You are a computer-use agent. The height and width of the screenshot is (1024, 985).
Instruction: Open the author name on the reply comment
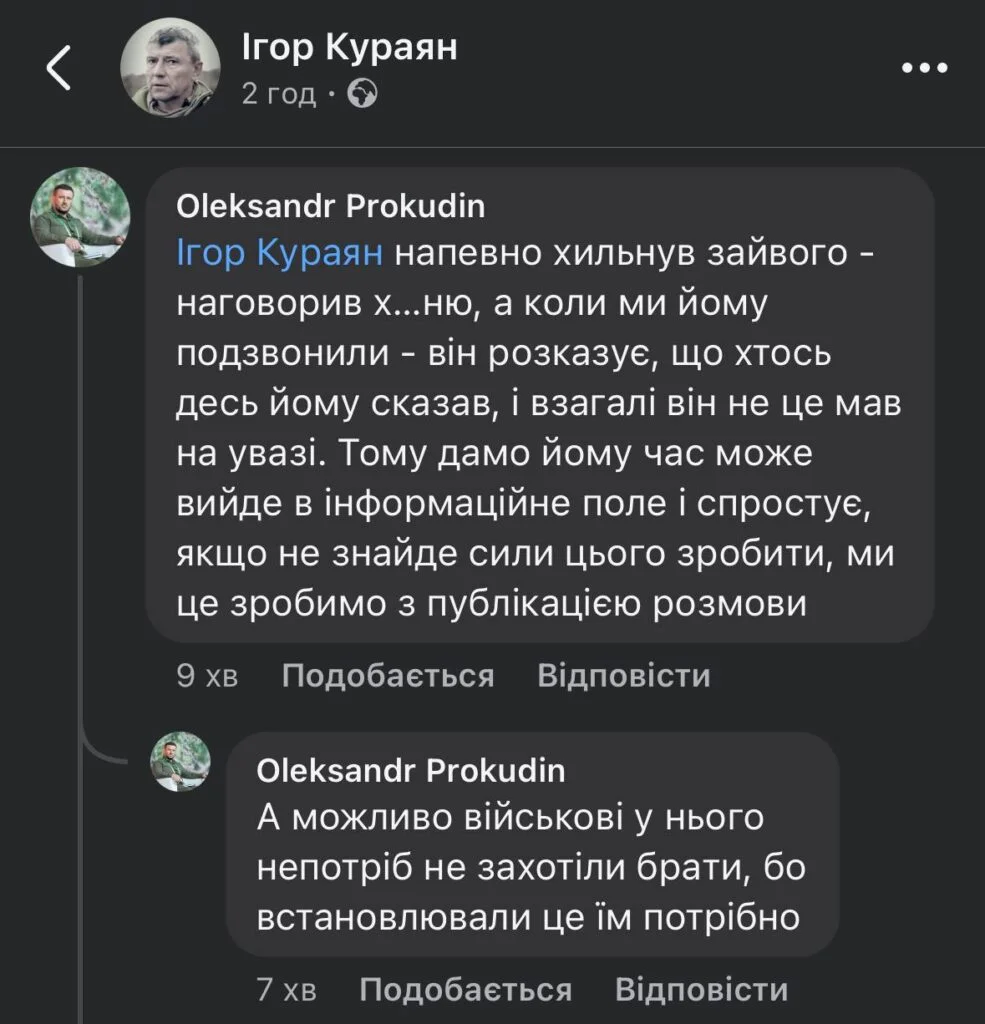[x=411, y=770]
